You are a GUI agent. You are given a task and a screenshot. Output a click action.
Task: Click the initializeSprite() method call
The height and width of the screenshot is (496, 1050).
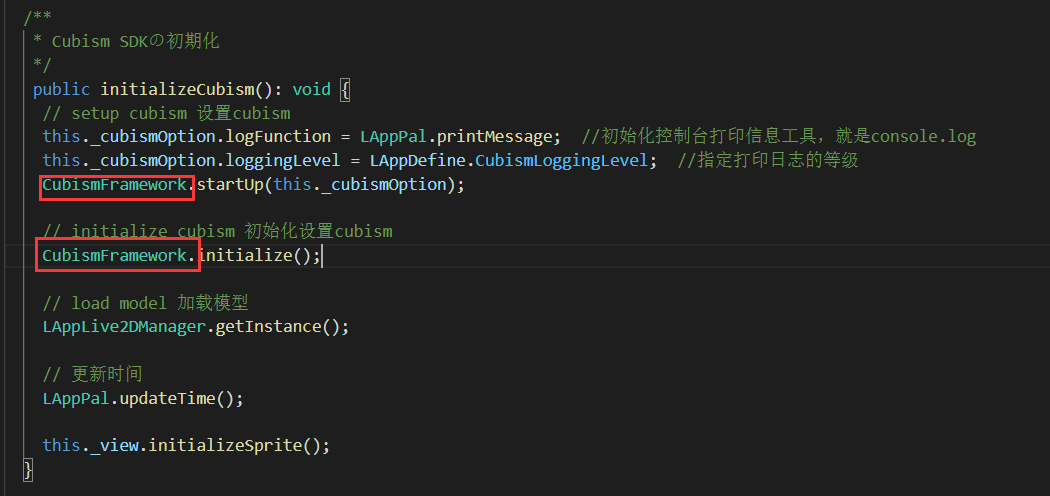(240, 445)
